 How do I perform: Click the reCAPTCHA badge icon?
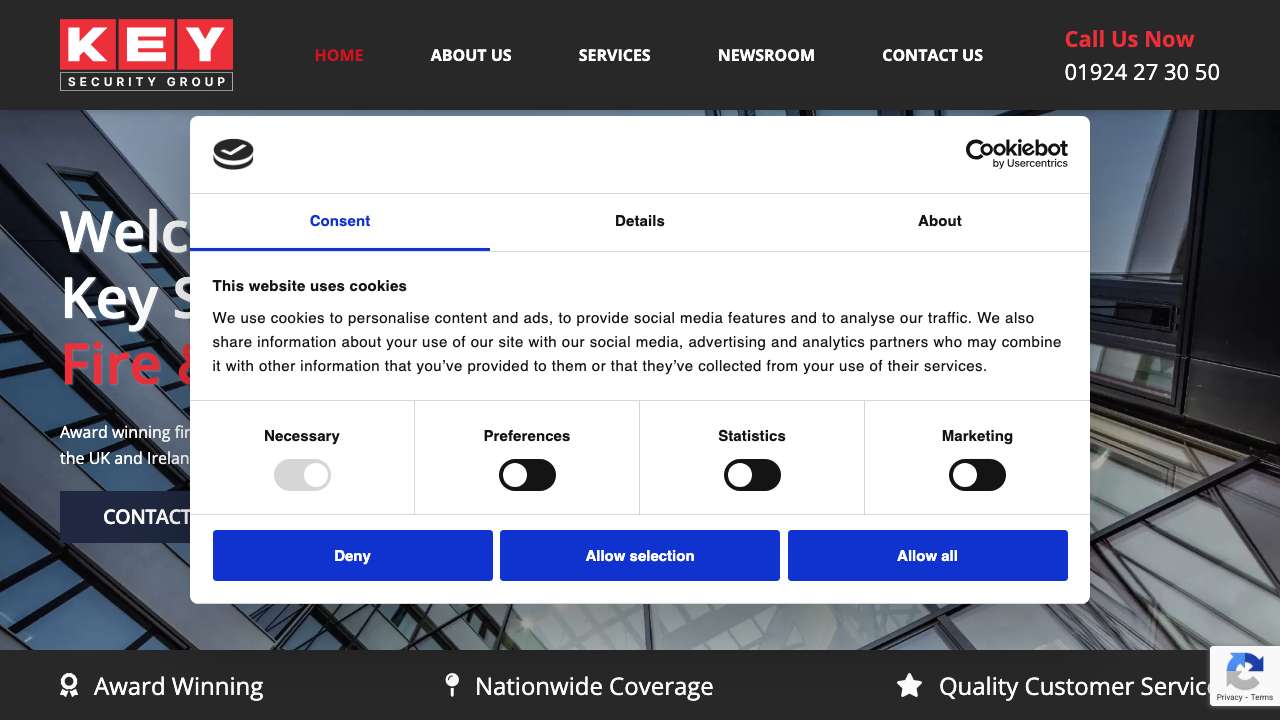[1244, 676]
